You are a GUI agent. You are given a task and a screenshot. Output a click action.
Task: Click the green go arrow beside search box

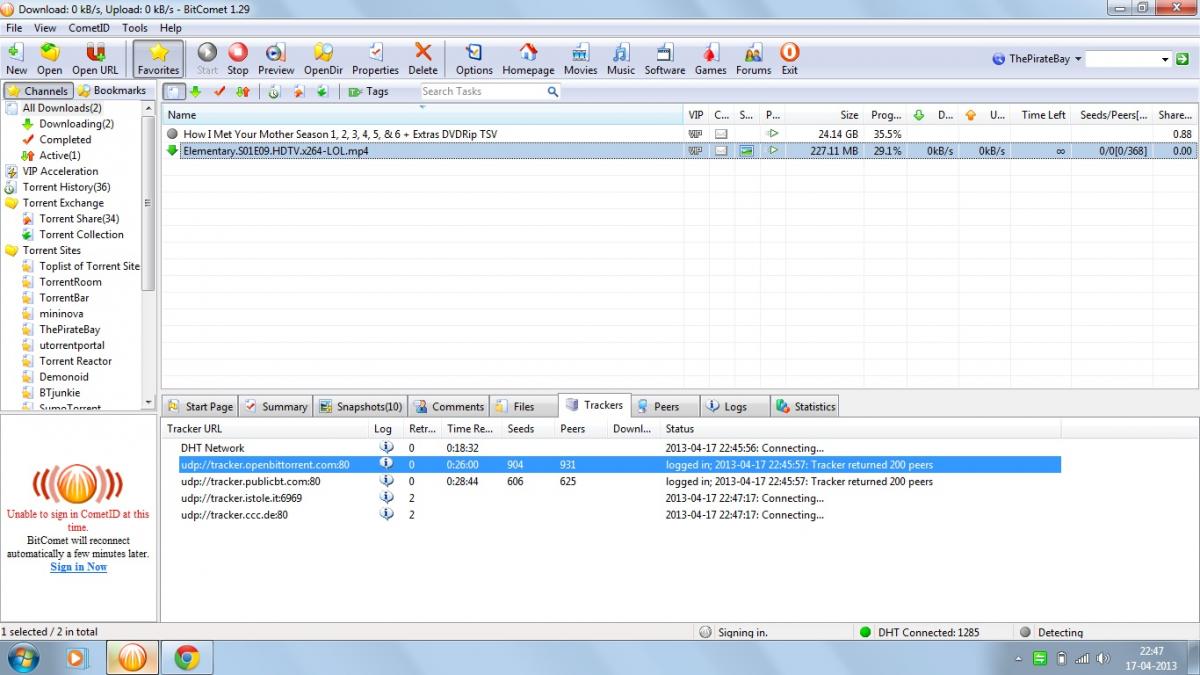click(x=1183, y=59)
